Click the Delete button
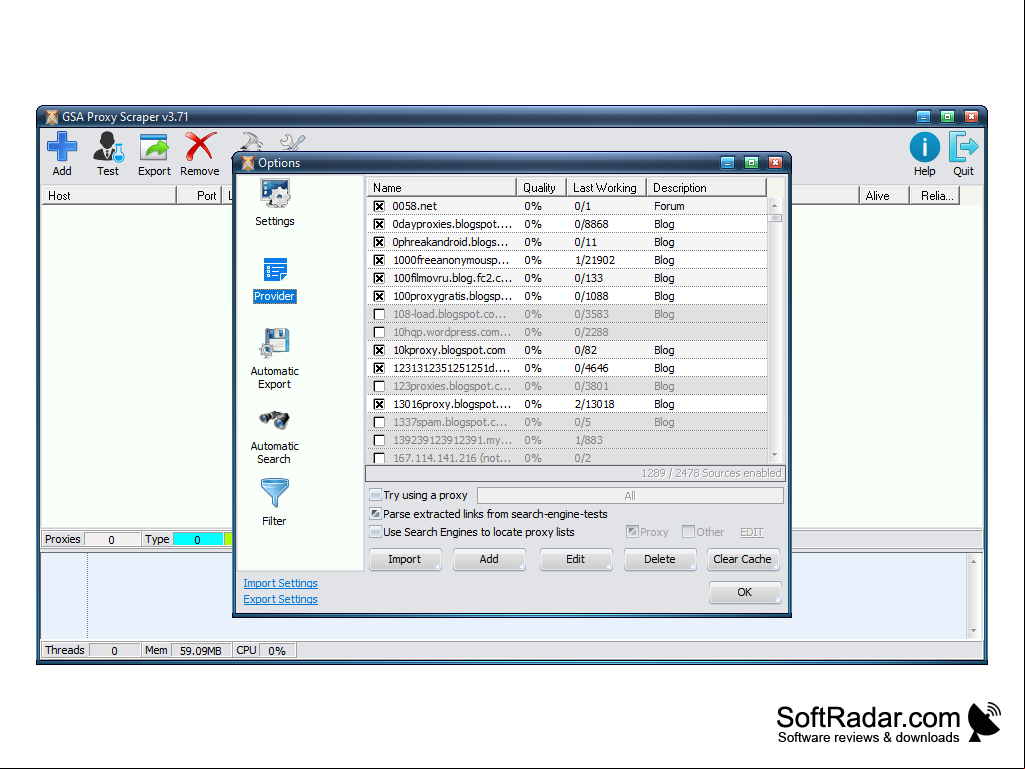The image size is (1025, 769). click(660, 559)
